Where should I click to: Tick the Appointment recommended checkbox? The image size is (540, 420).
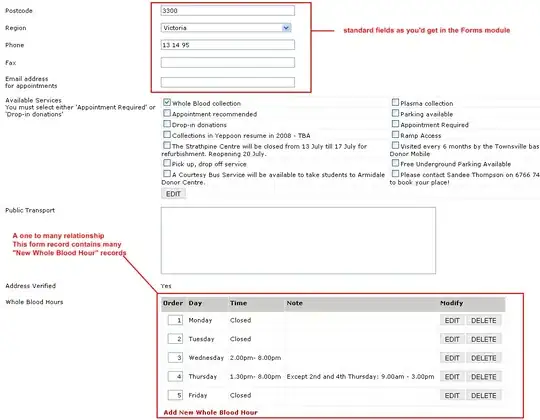pos(167,113)
